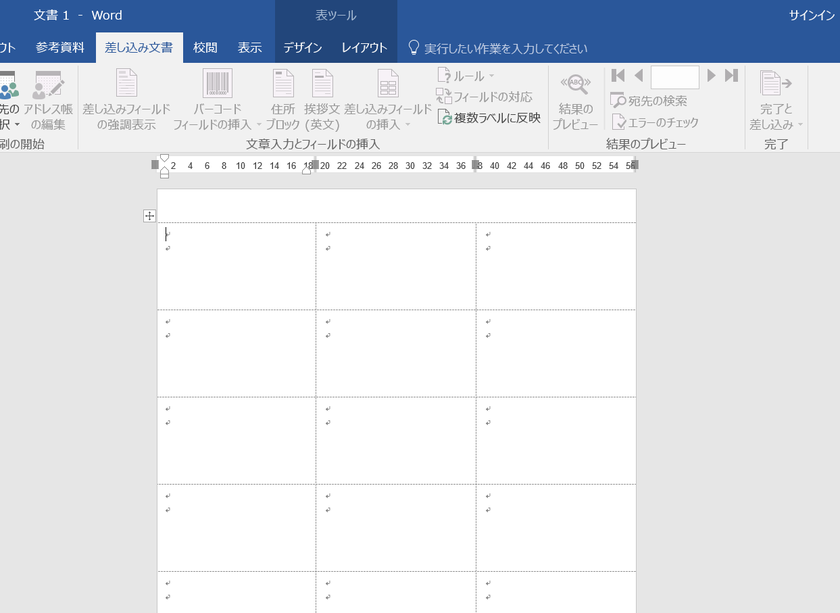Image resolution: width=840 pixels, height=613 pixels.
Task: Open the ルール rules menu
Action: coord(466,76)
